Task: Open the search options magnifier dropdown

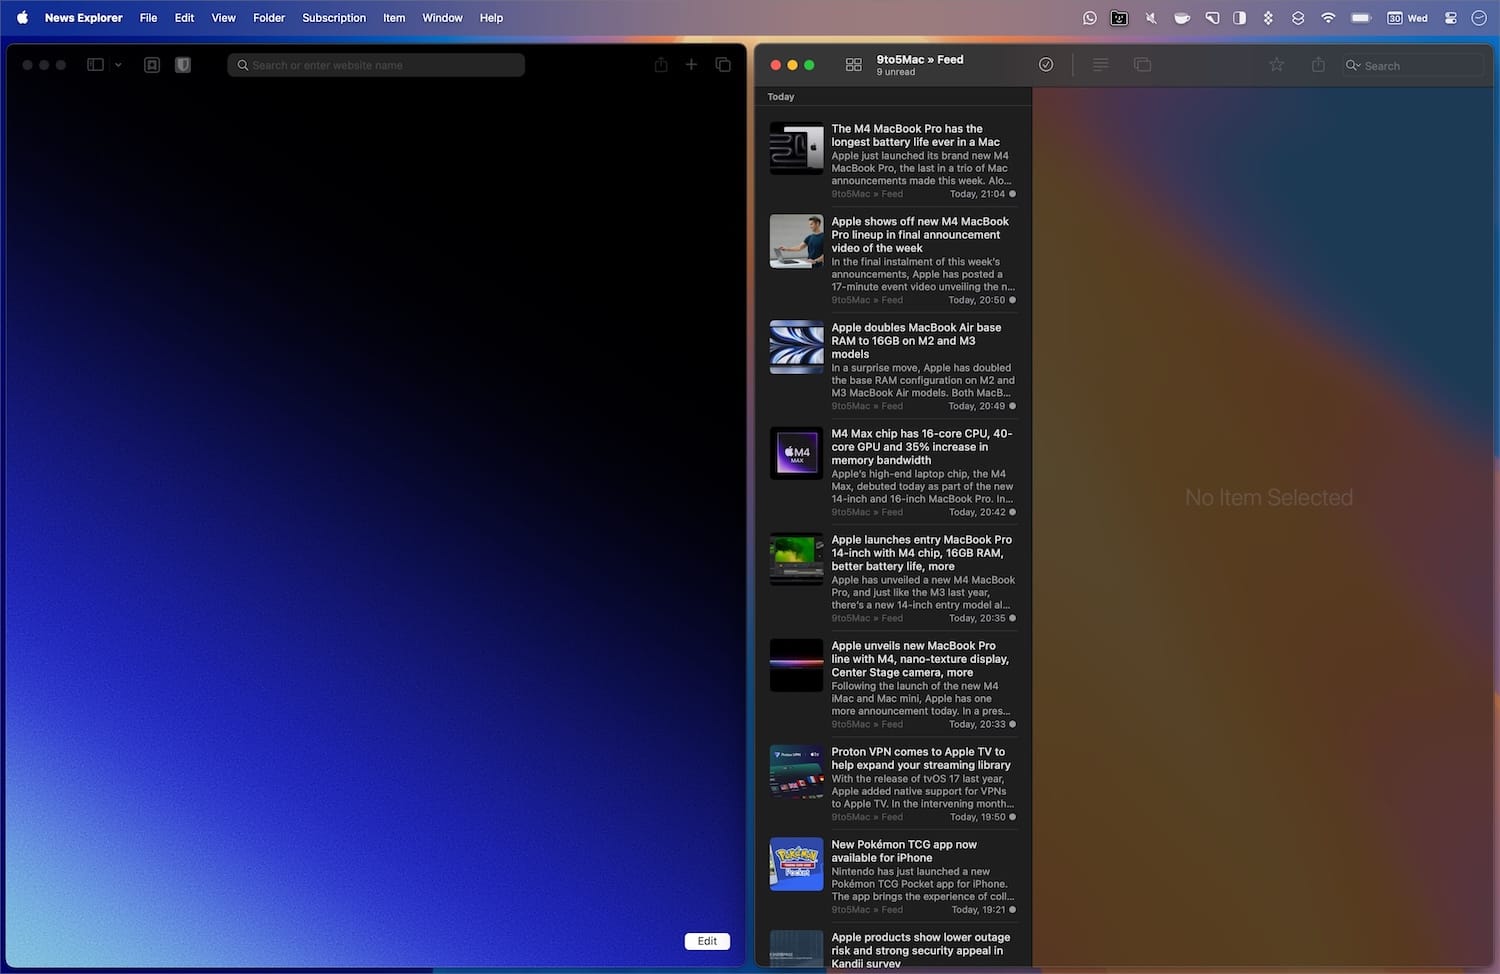Action: tap(1353, 65)
